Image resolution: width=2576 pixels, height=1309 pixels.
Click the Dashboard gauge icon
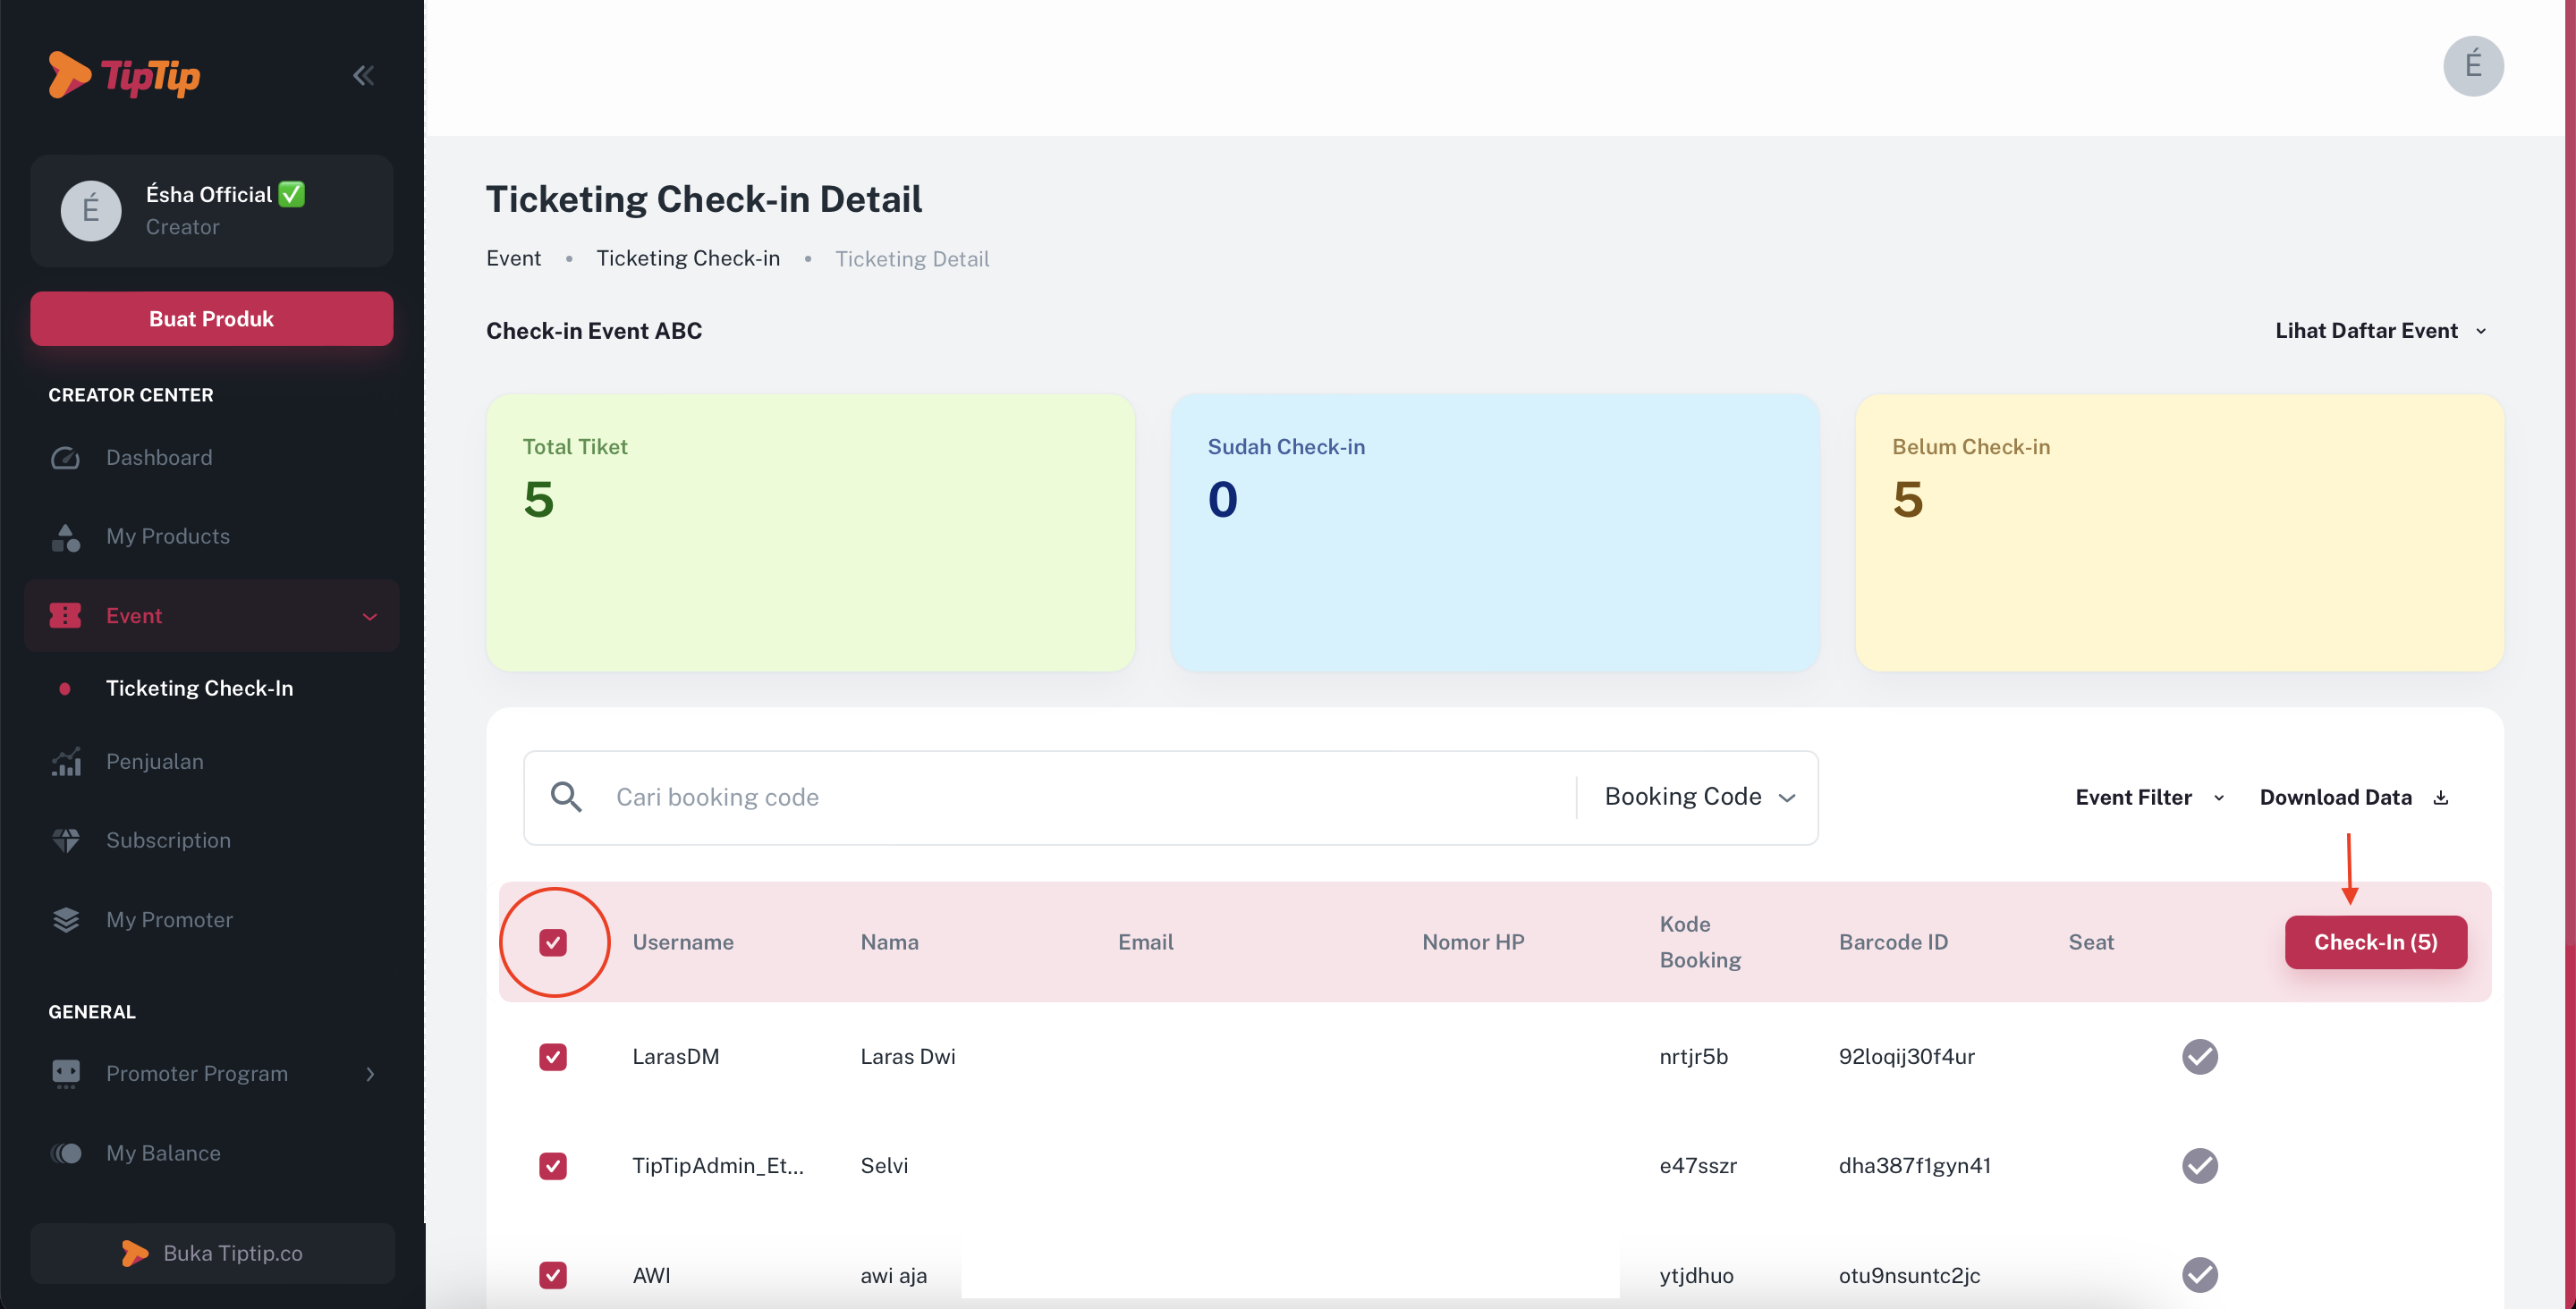click(66, 458)
